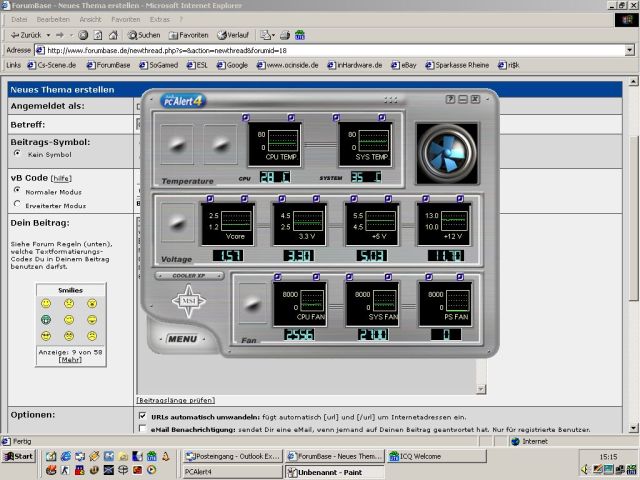Screen dimensions: 640x480
Task: Select the Kein Symbol radio button
Action: pos(17,154)
